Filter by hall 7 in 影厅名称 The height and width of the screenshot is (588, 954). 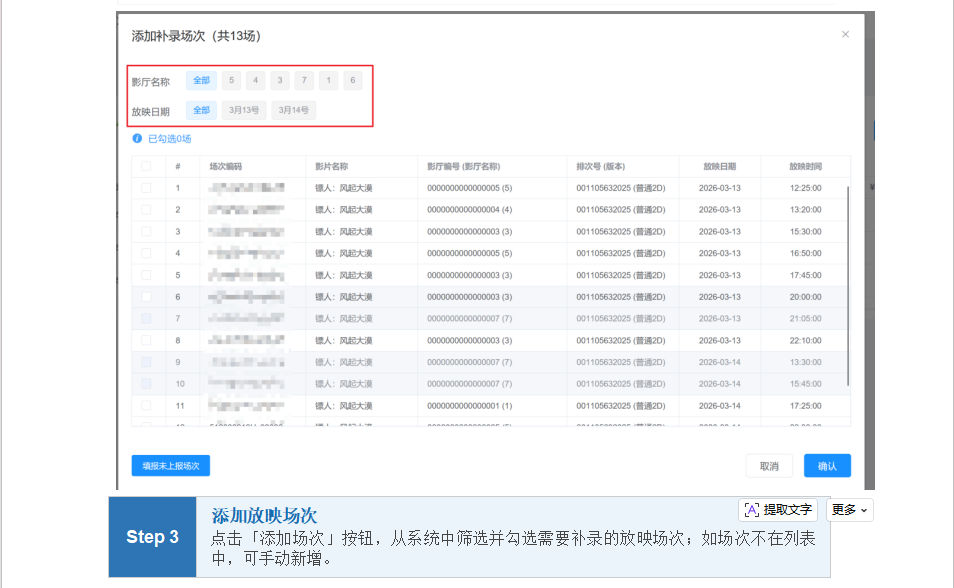tap(304, 81)
